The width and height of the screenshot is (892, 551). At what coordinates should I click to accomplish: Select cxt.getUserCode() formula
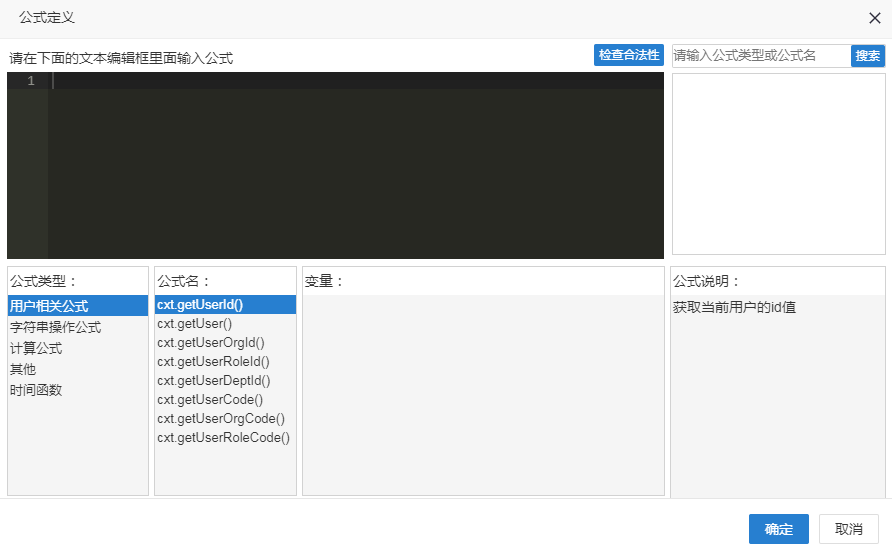coord(210,400)
